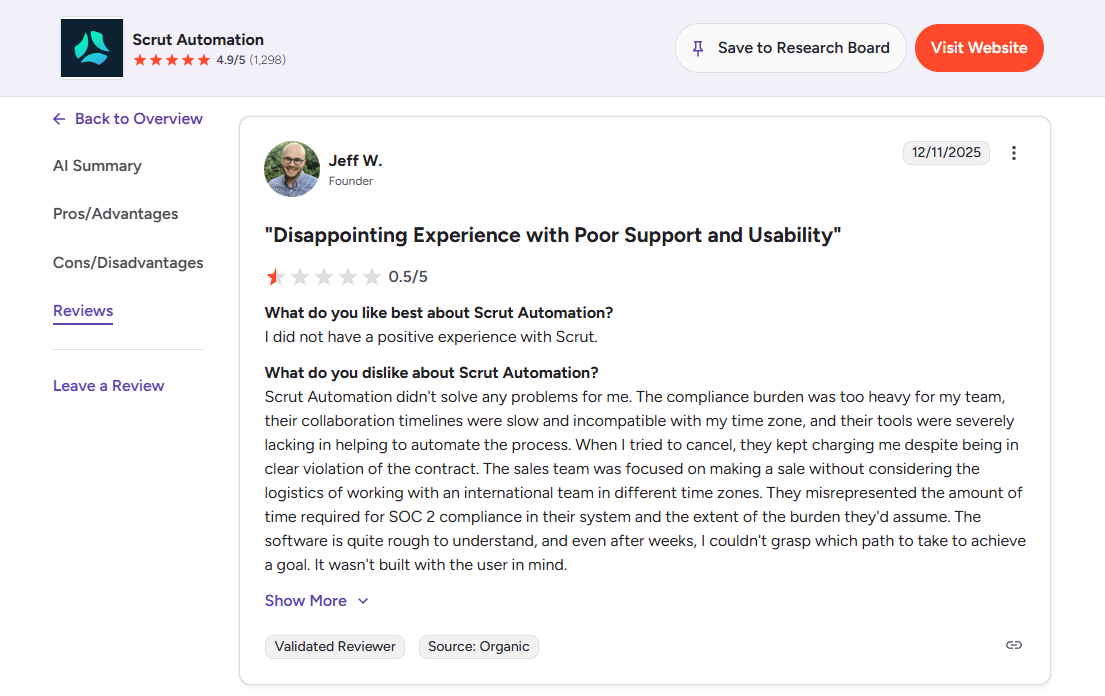Click the 12/11/2025 date chip
Image resolution: width=1105 pixels, height=696 pixels.
pos(946,152)
